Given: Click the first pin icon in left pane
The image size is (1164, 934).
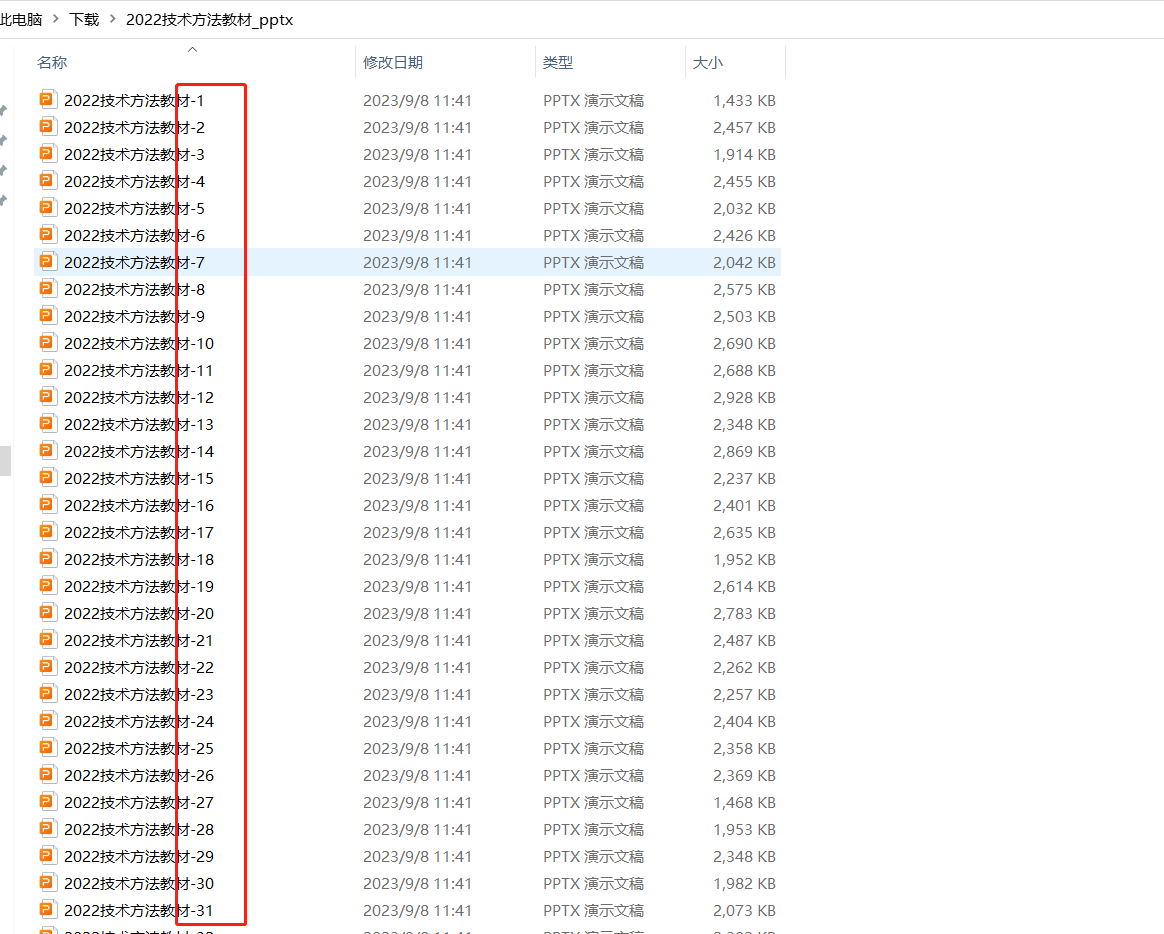Looking at the screenshot, I should (3, 110).
